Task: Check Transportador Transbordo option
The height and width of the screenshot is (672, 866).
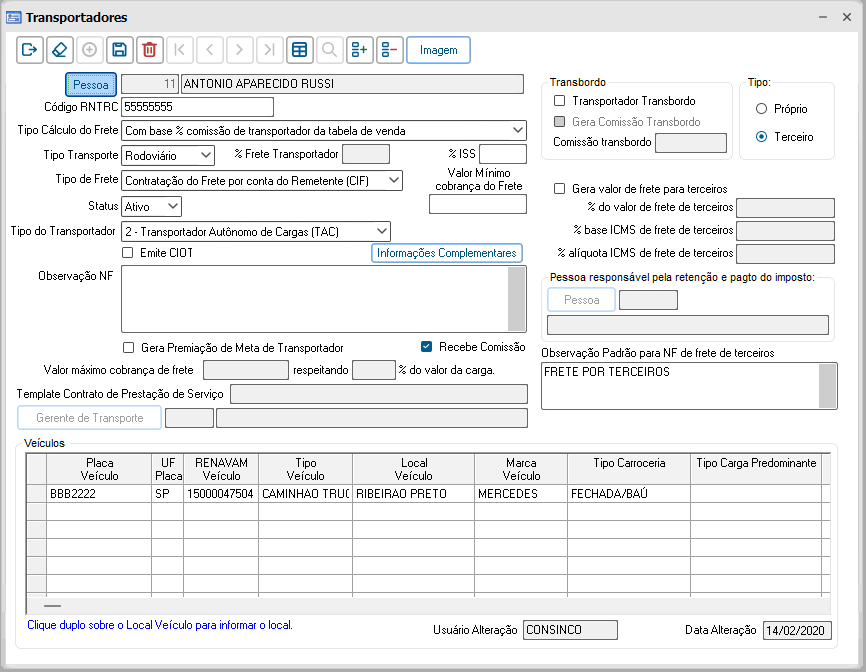Action: [560, 101]
